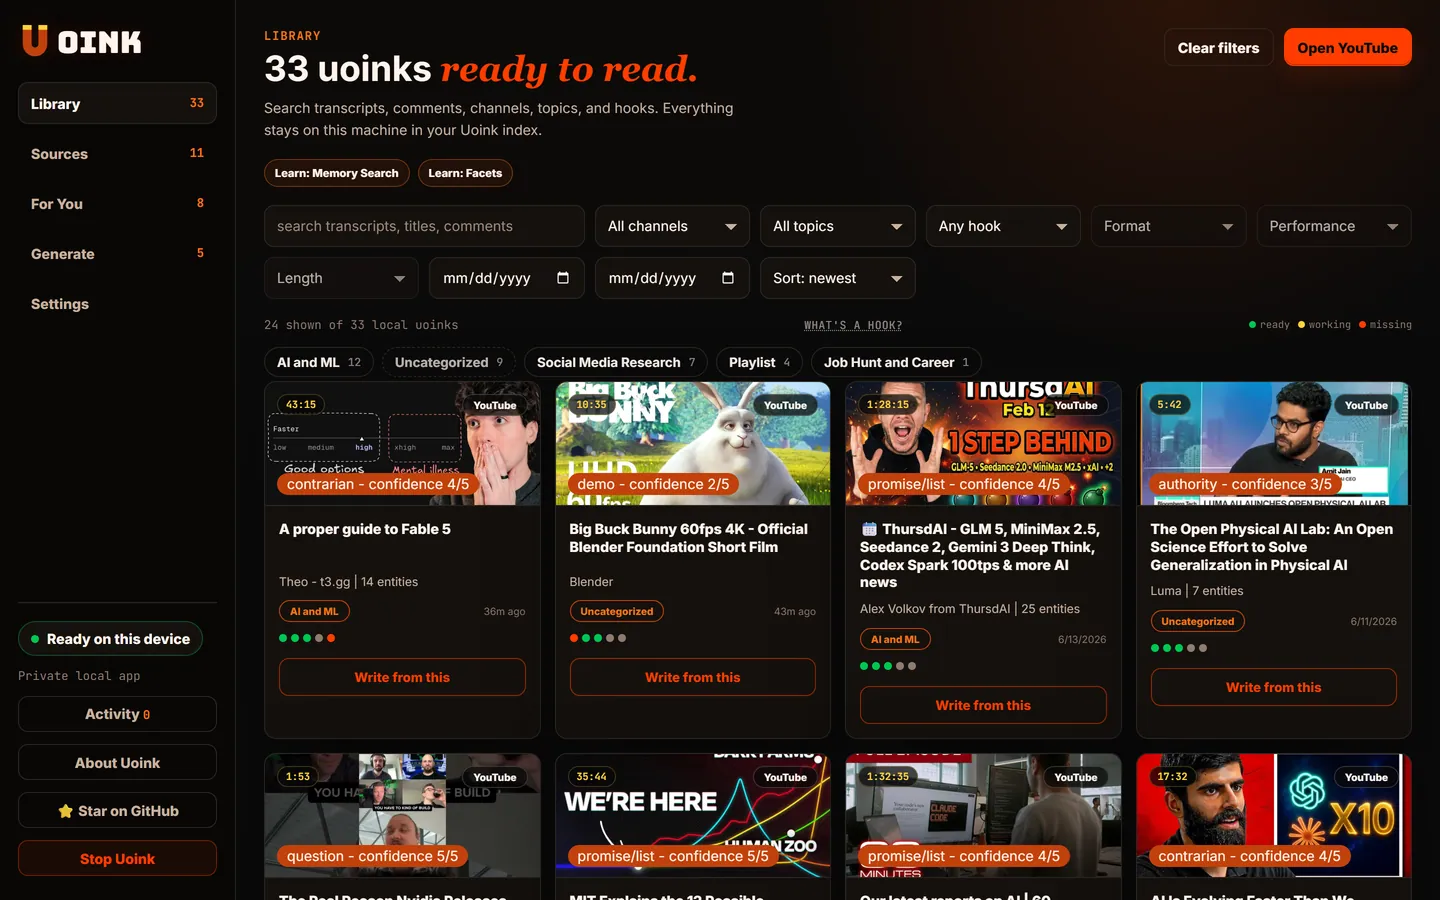Open About Uoink
1440x900 pixels.
pos(117,762)
